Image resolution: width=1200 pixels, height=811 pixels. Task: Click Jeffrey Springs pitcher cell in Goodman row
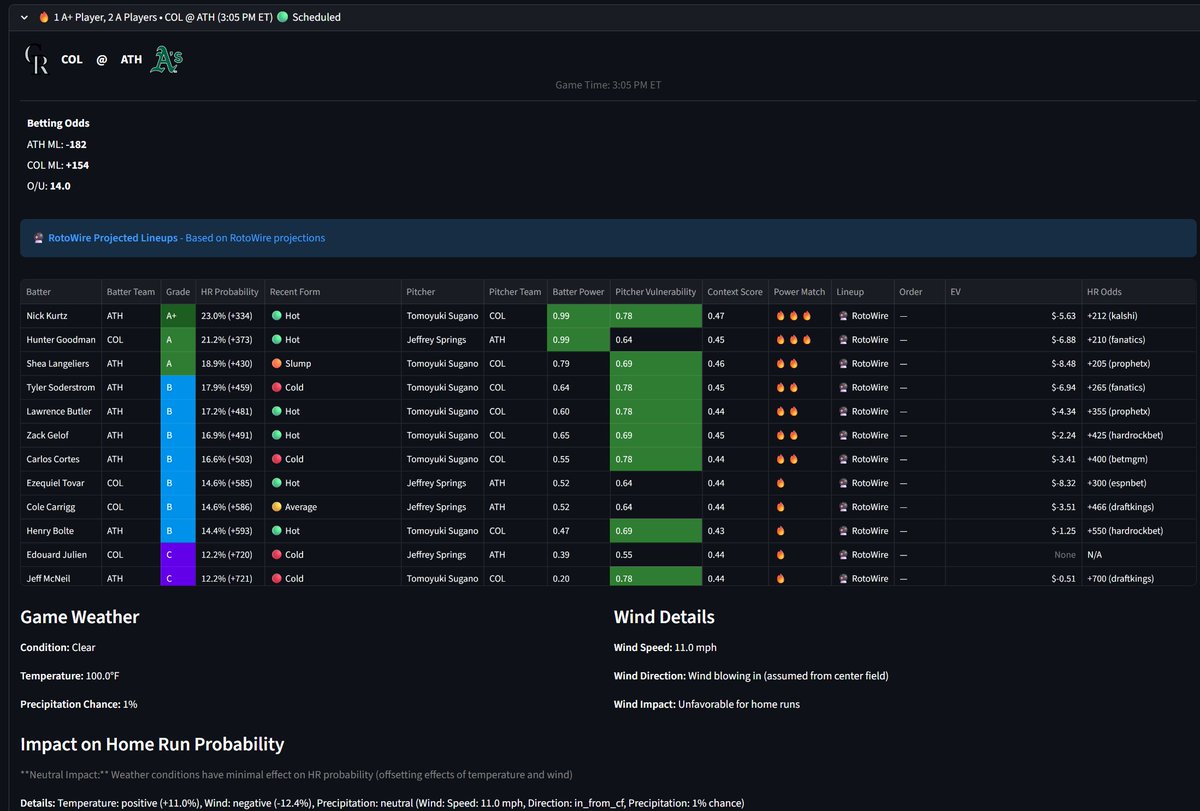[x=443, y=339]
